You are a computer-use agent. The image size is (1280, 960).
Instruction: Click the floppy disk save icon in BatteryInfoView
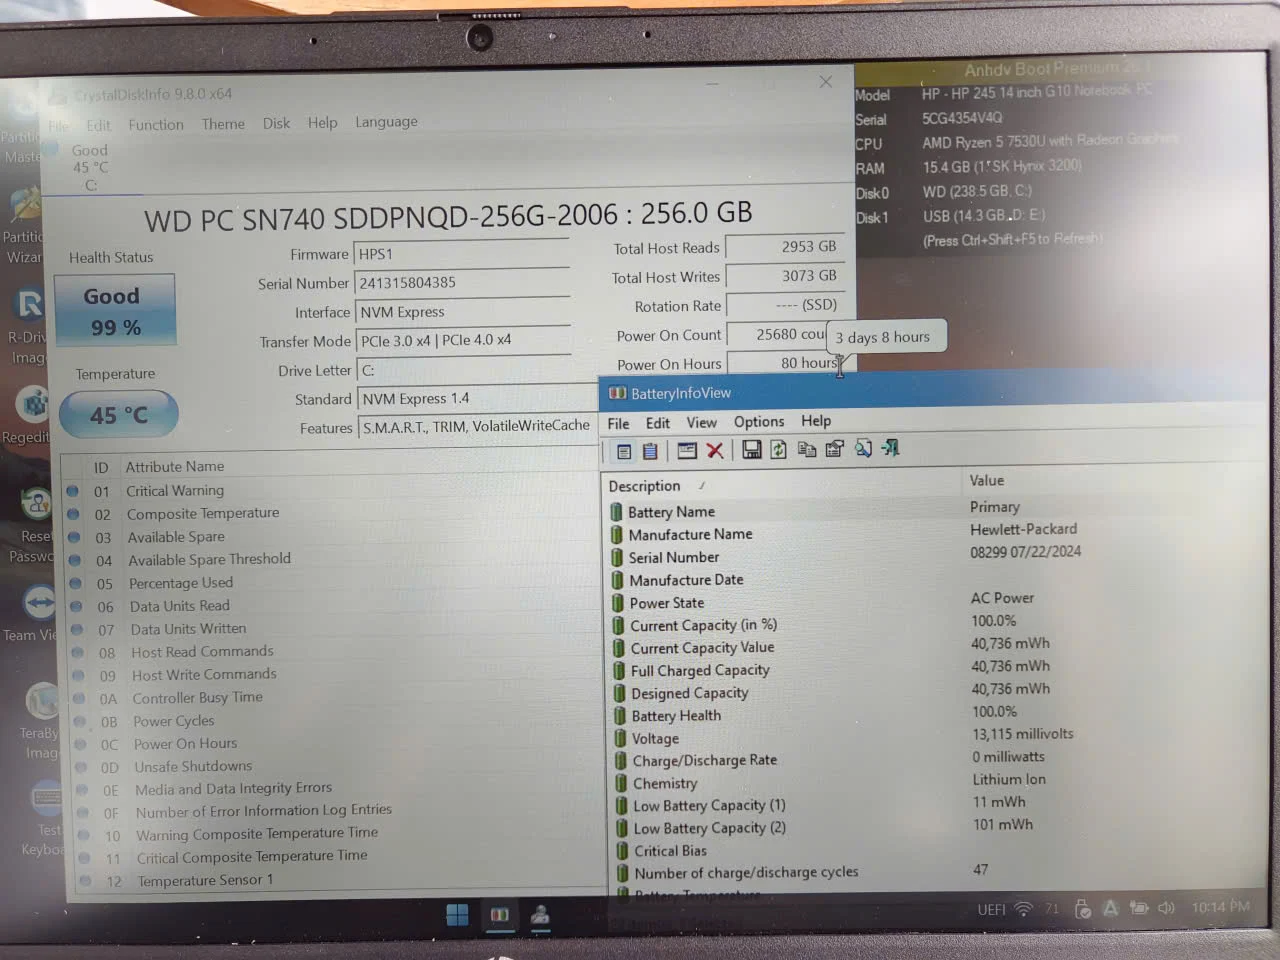751,450
